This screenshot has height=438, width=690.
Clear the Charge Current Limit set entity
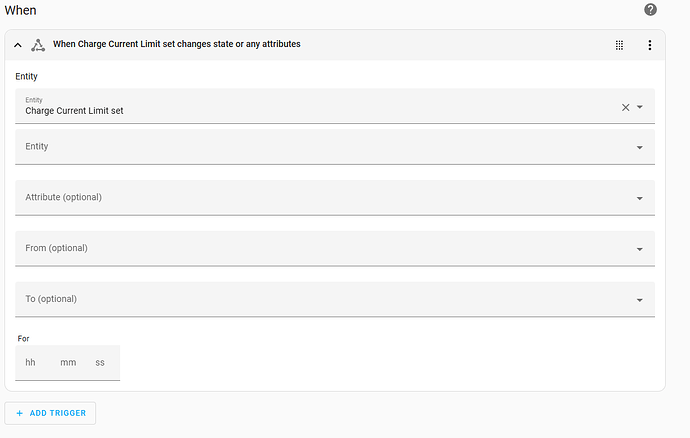tap(626, 107)
